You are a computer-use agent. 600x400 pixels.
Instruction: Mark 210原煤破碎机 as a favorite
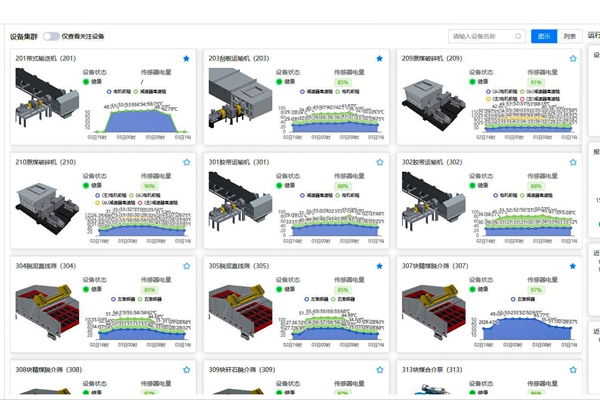coord(186,162)
